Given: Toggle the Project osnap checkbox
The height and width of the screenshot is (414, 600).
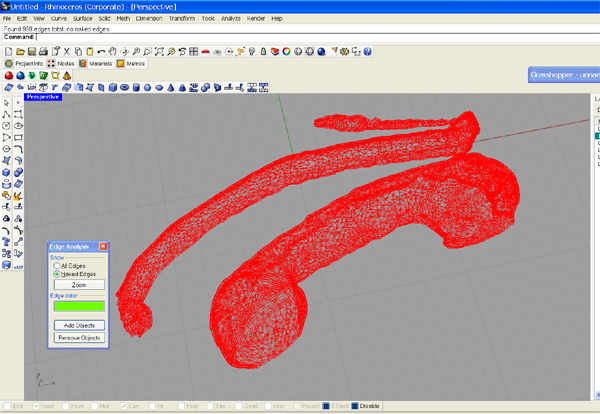Looking at the screenshot, I should (x=297, y=406).
